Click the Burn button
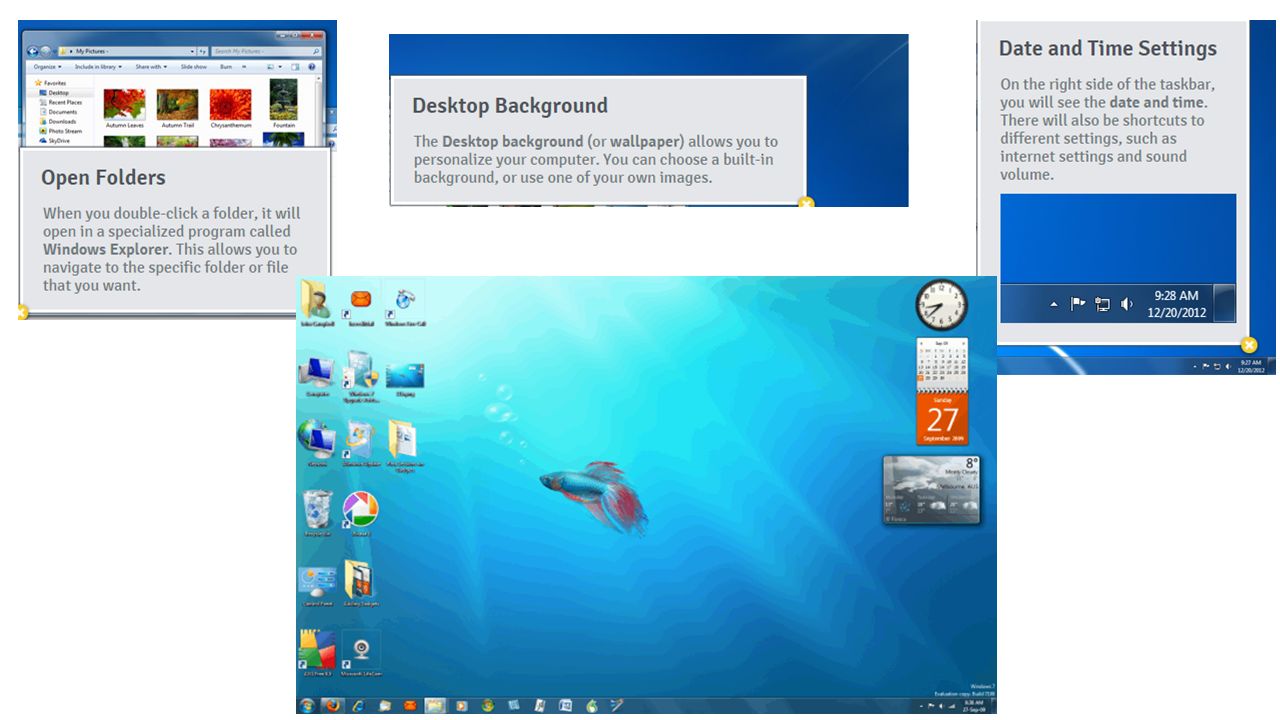 coord(226,67)
